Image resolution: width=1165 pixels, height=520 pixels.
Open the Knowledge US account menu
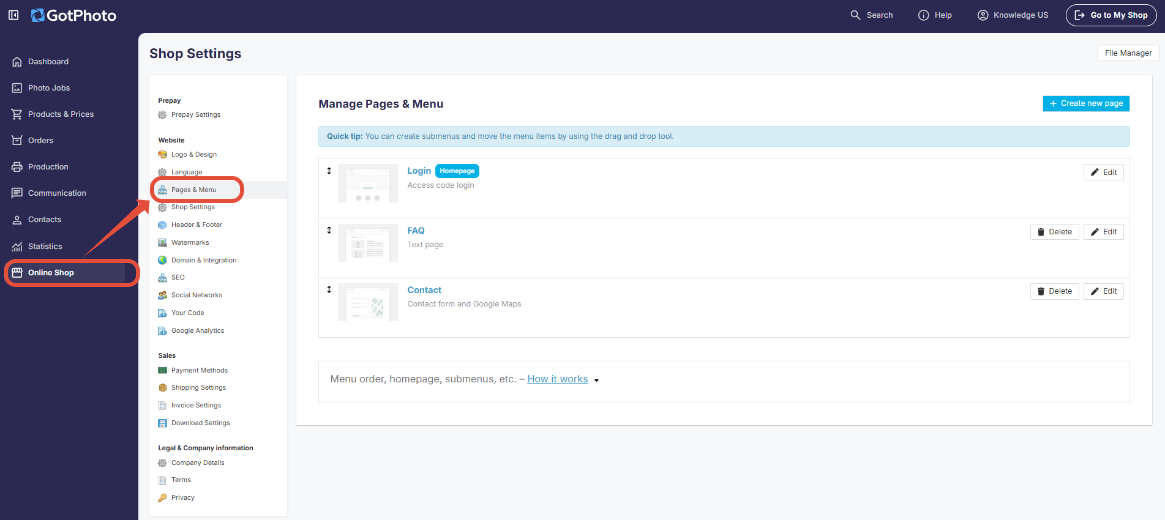pyautogui.click(x=1013, y=15)
